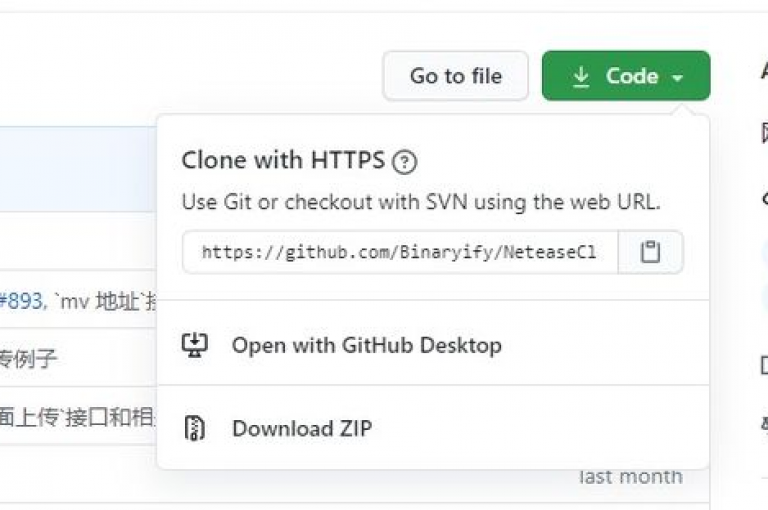768x510 pixels.
Task: Click the light blue highlighted commit banner
Action: [x=78, y=169]
